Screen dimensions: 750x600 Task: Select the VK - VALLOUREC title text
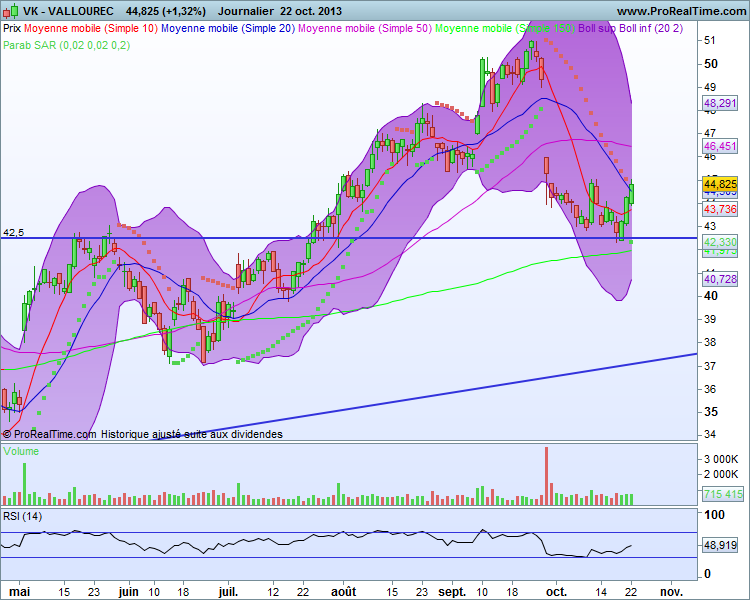click(68, 11)
